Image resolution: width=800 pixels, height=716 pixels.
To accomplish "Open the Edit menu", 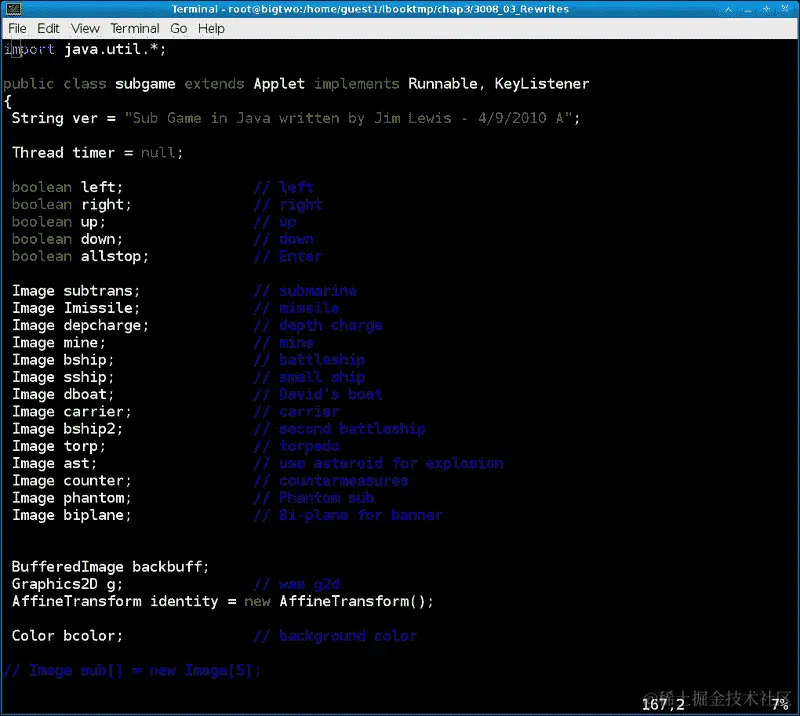I will coord(48,29).
